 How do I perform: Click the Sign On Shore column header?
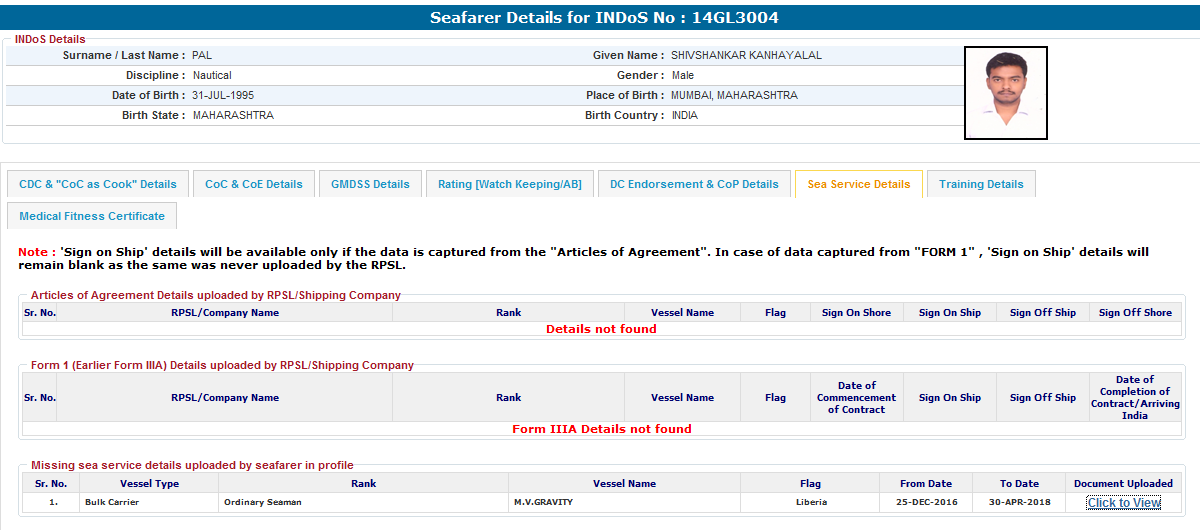856,313
